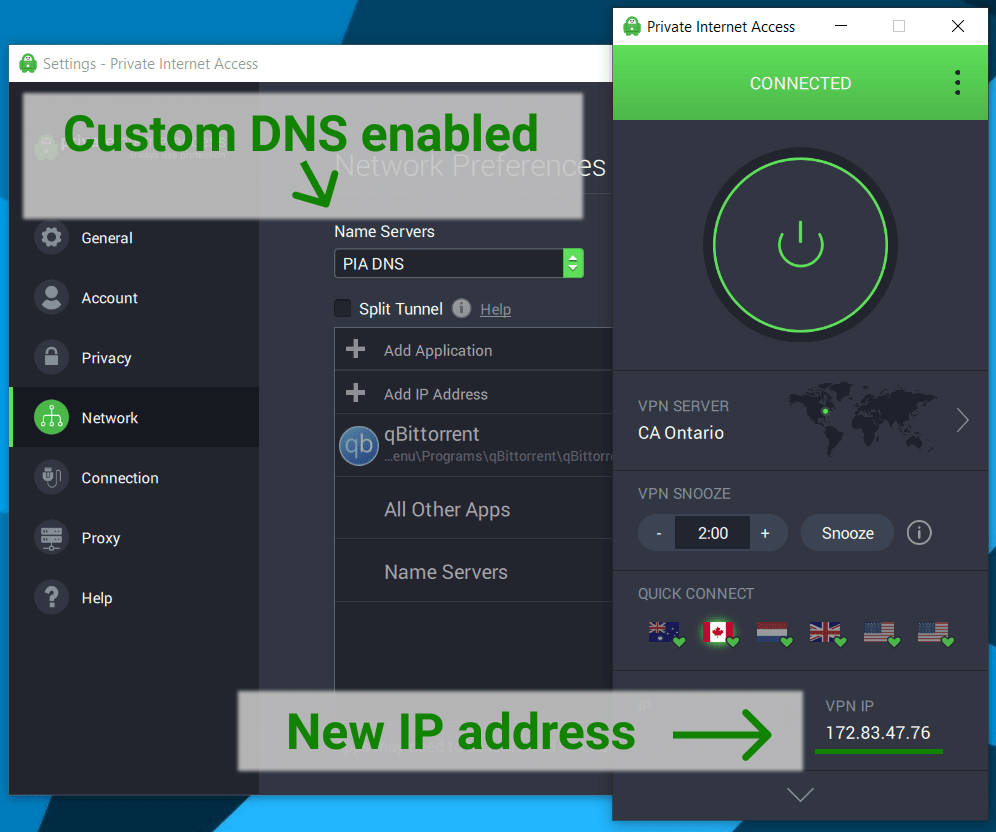Expand the panel with the bottom chevron
The width and height of the screenshot is (996, 832).
[800, 794]
